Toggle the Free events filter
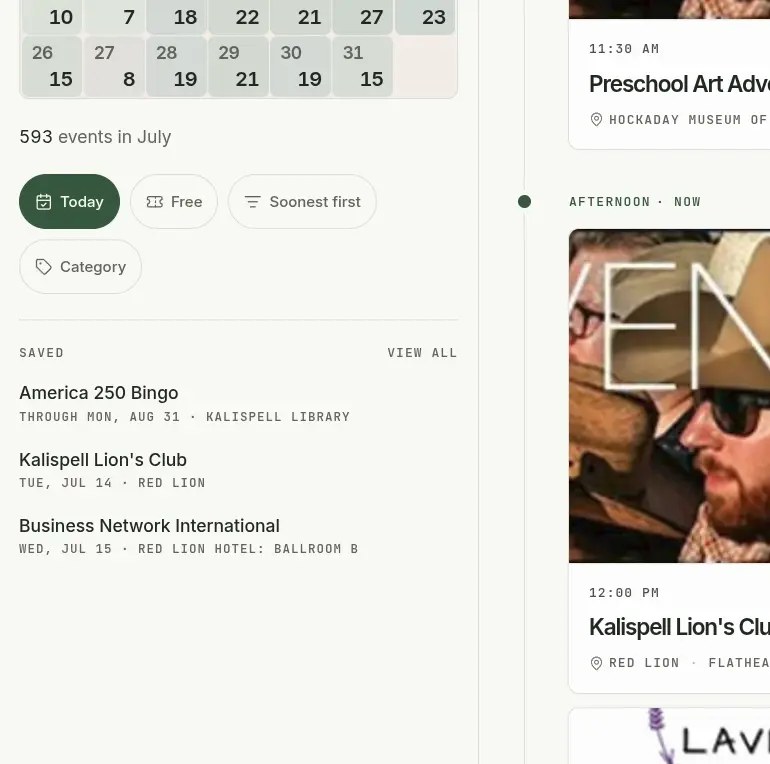This screenshot has height=764, width=770. [174, 201]
